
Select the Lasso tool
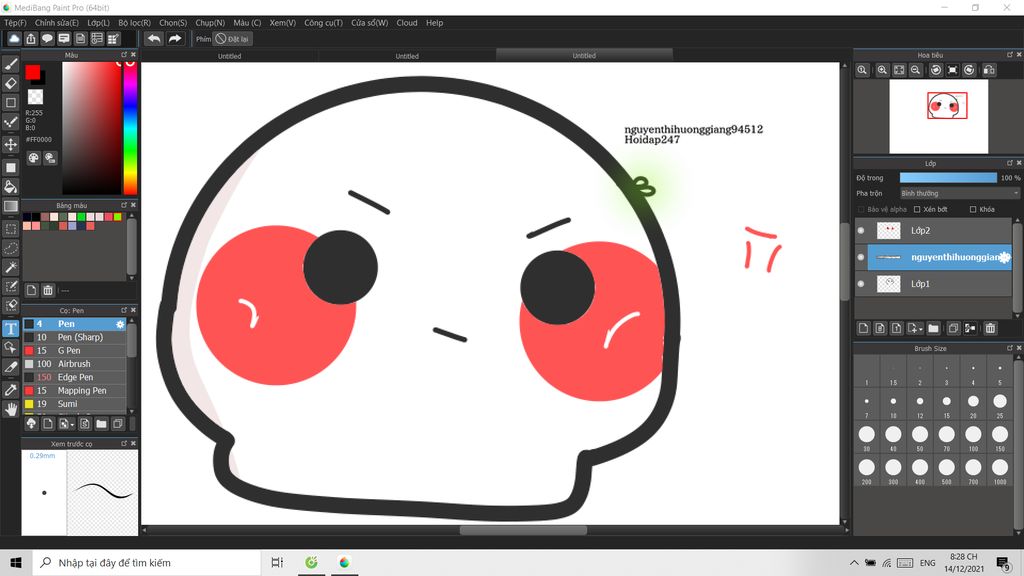click(10, 248)
